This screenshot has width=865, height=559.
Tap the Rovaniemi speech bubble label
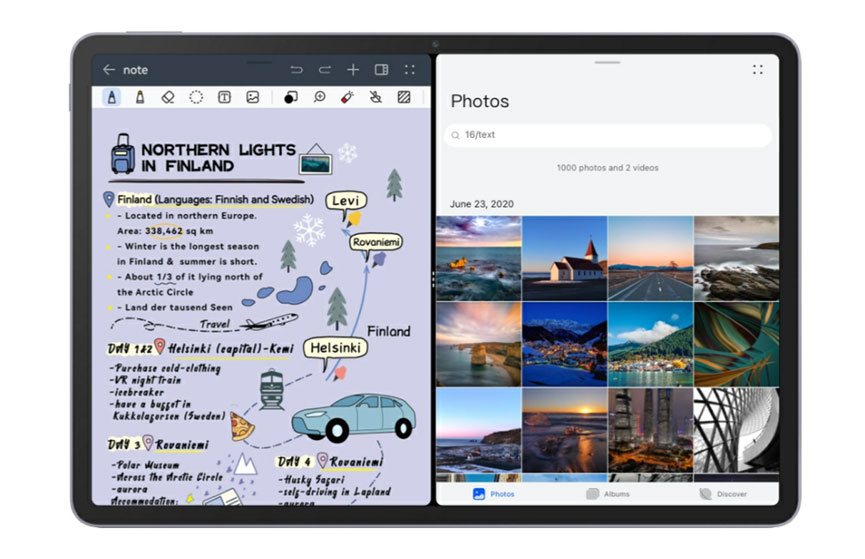point(376,242)
